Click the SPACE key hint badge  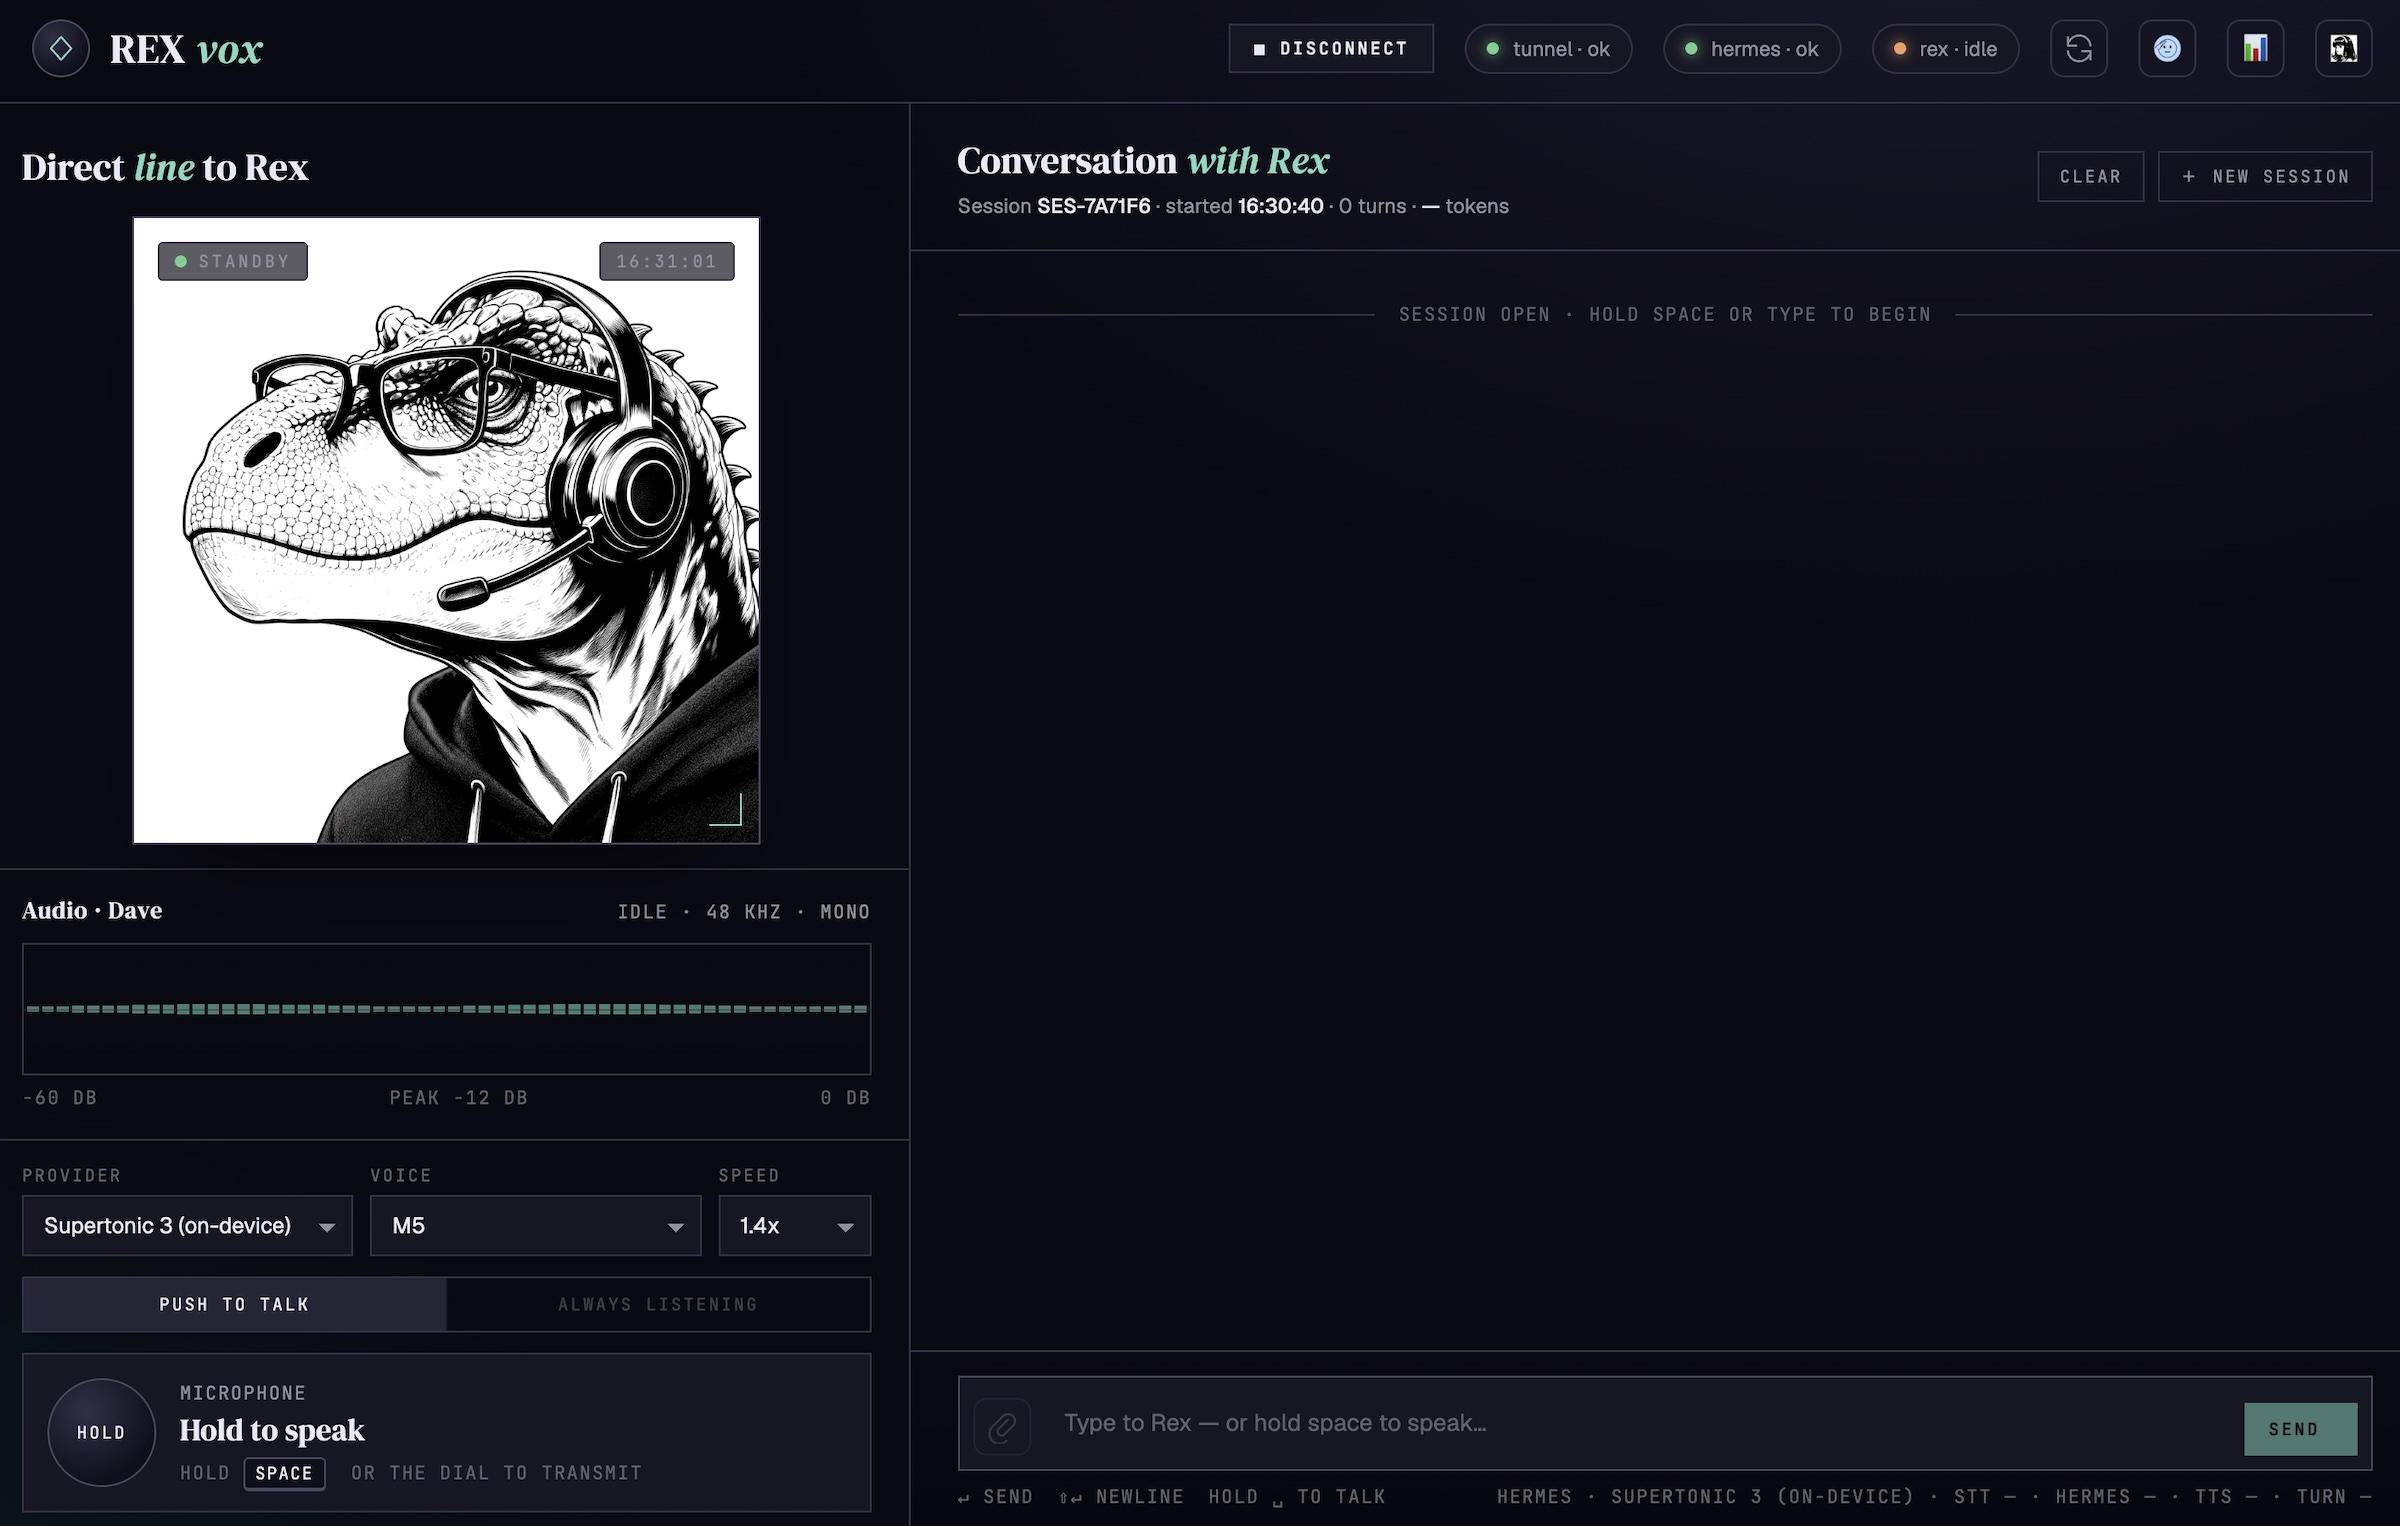pyautogui.click(x=284, y=1473)
